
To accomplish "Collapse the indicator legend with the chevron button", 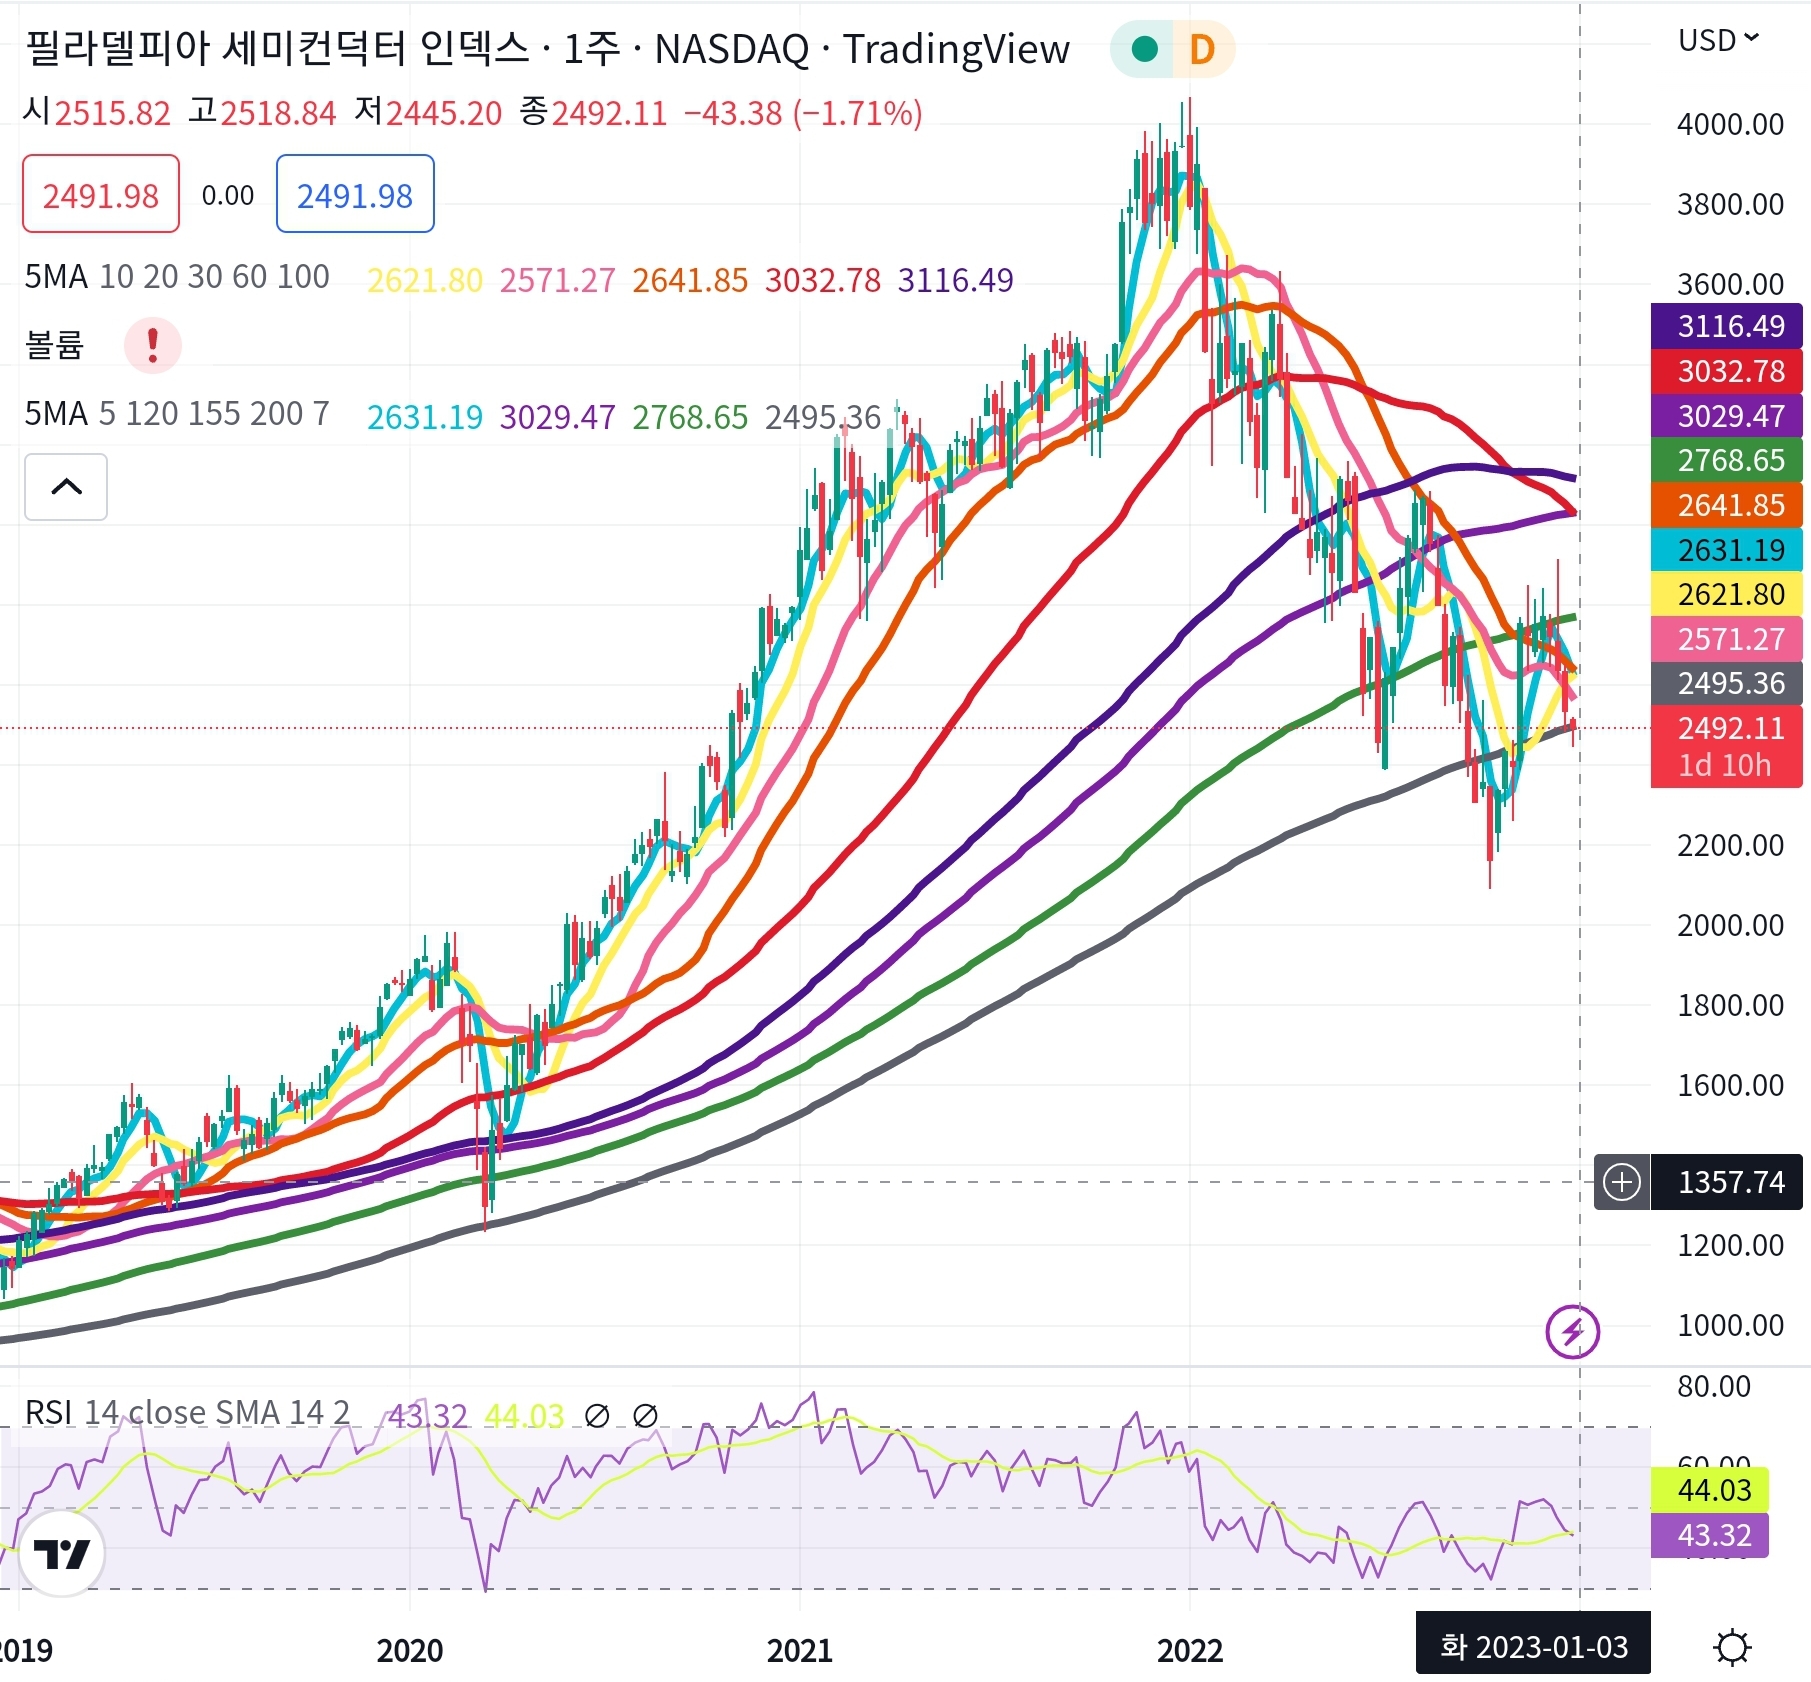I will 66,487.
